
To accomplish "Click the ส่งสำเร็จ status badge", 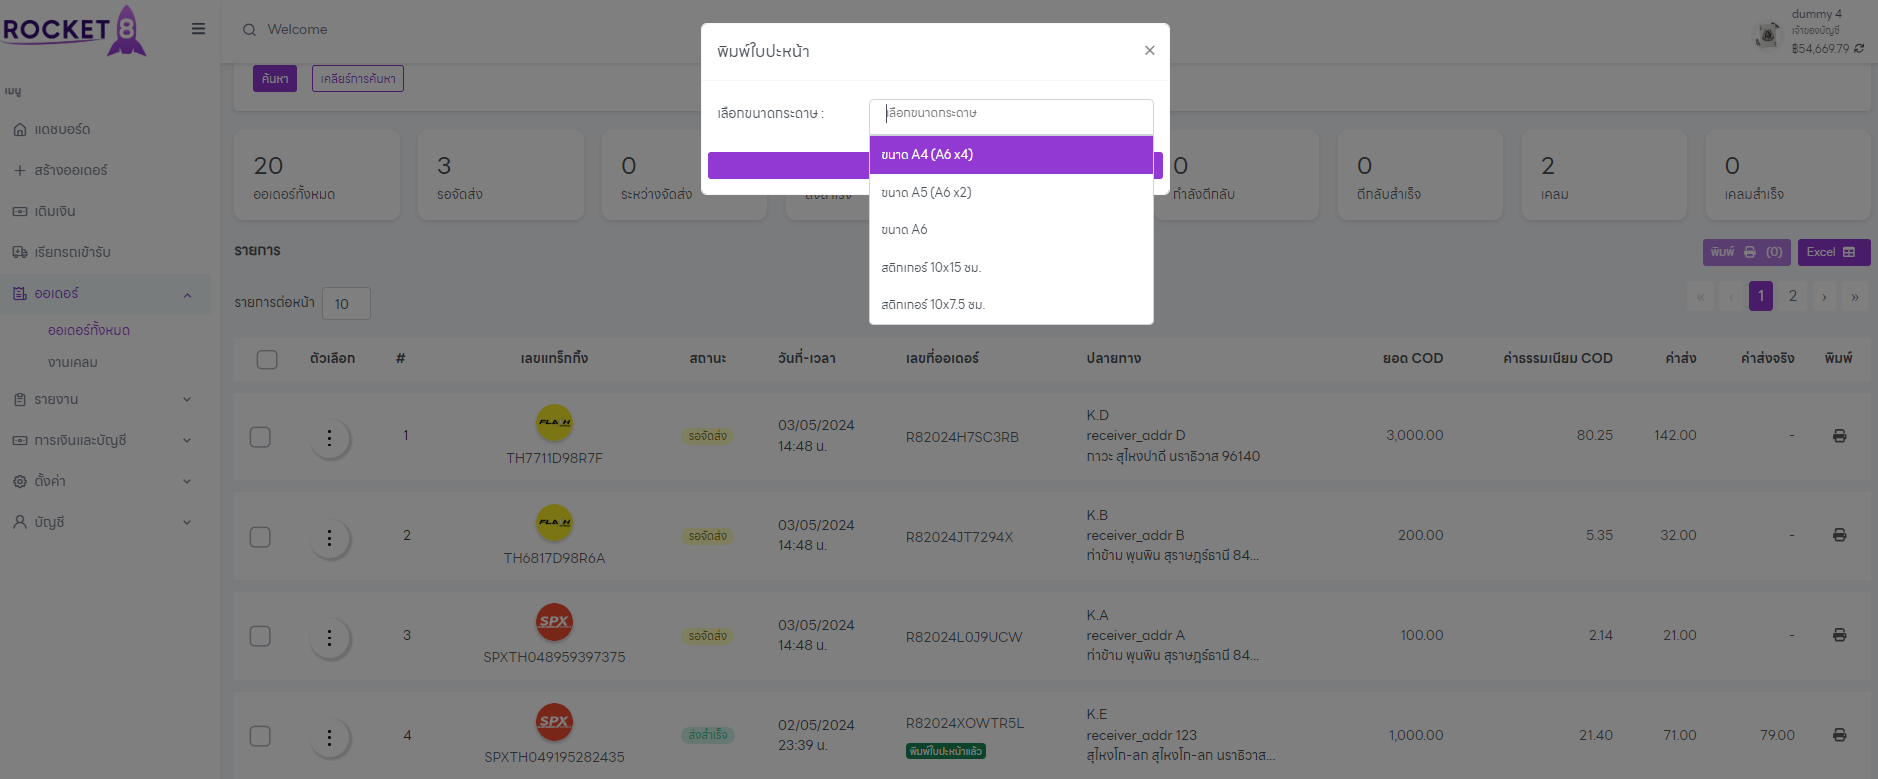I will point(708,735).
